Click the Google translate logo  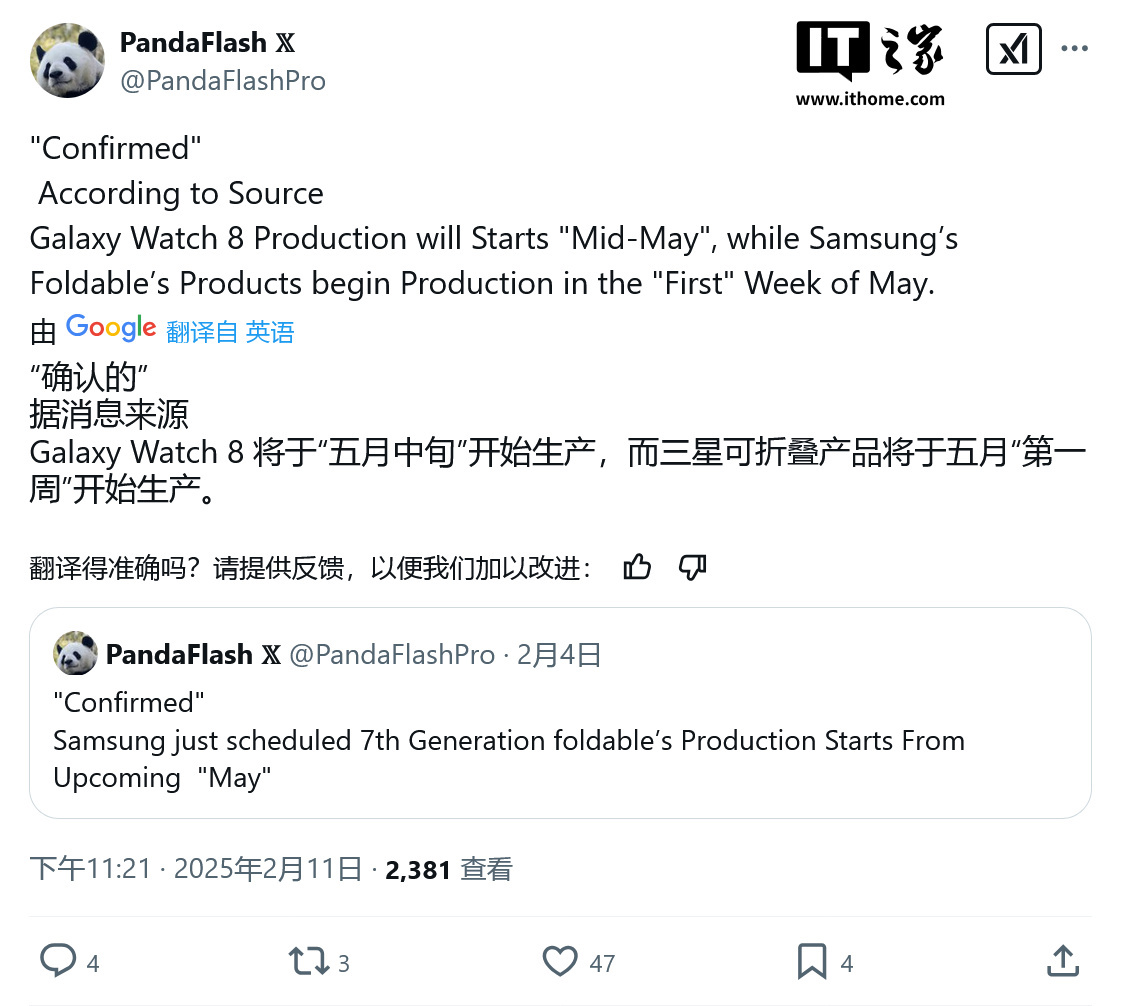[111, 328]
